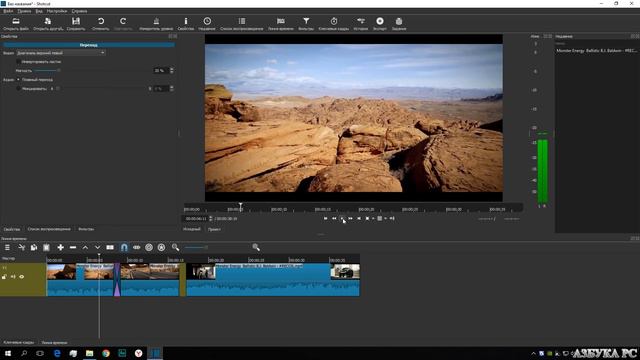Viewport: 640px width, 360px height.
Task: Copy clip using timeline copy icon
Action: point(34,247)
